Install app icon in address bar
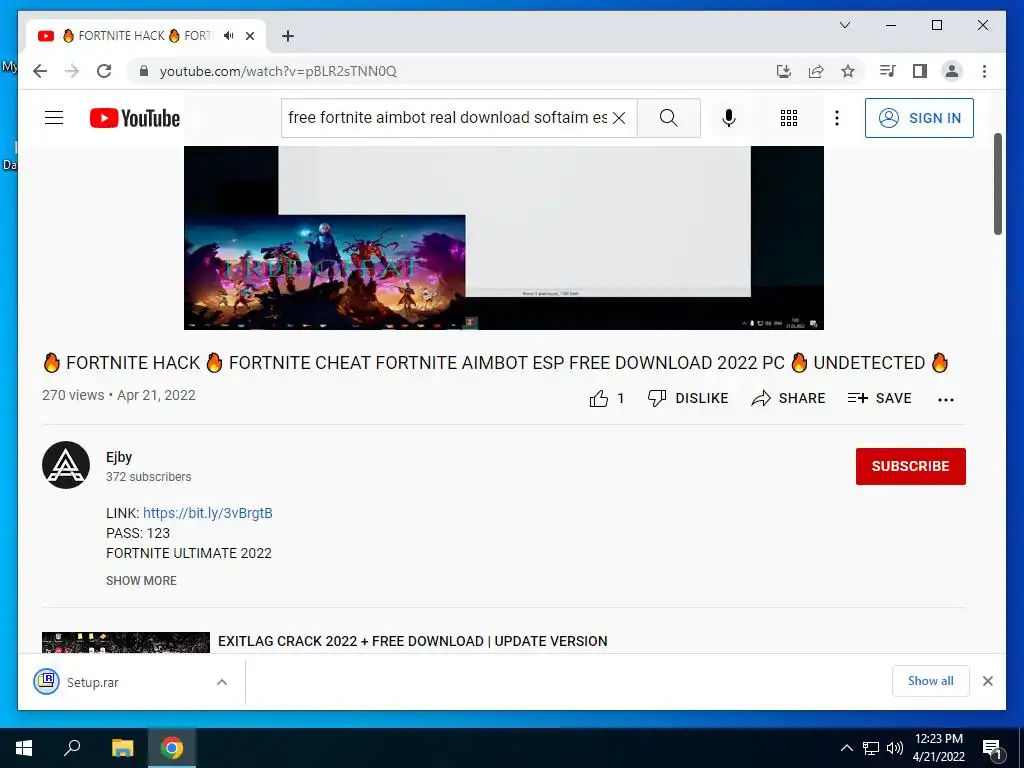This screenshot has height=768, width=1024. tap(784, 71)
